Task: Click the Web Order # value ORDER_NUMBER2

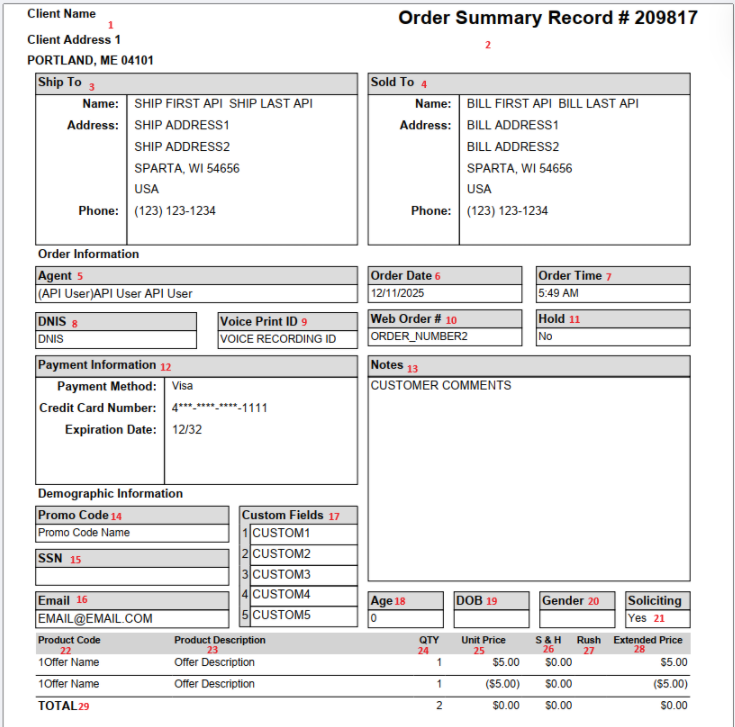Action: coord(444,337)
